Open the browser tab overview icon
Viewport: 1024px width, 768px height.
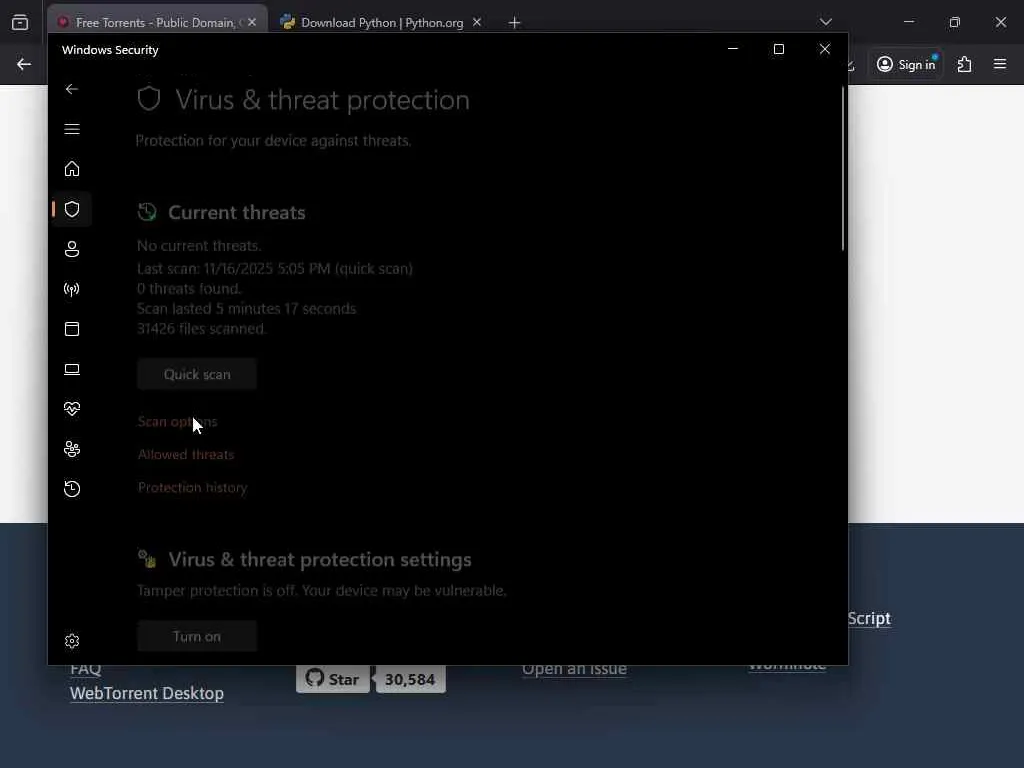tap(20, 23)
